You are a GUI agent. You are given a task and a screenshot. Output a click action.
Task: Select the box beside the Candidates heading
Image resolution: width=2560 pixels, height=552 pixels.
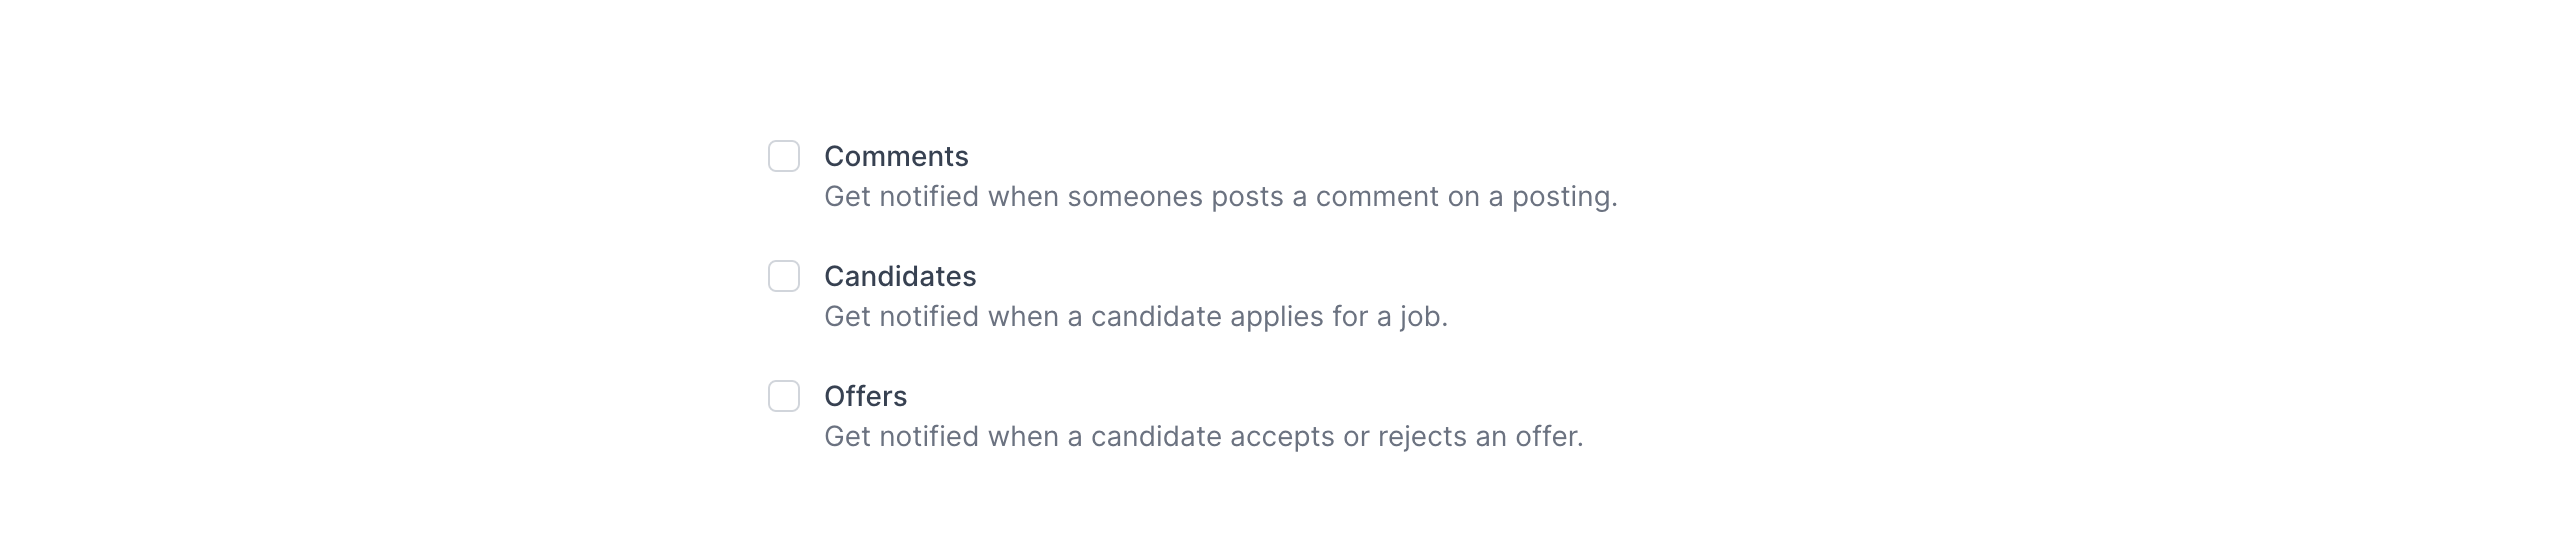784,276
